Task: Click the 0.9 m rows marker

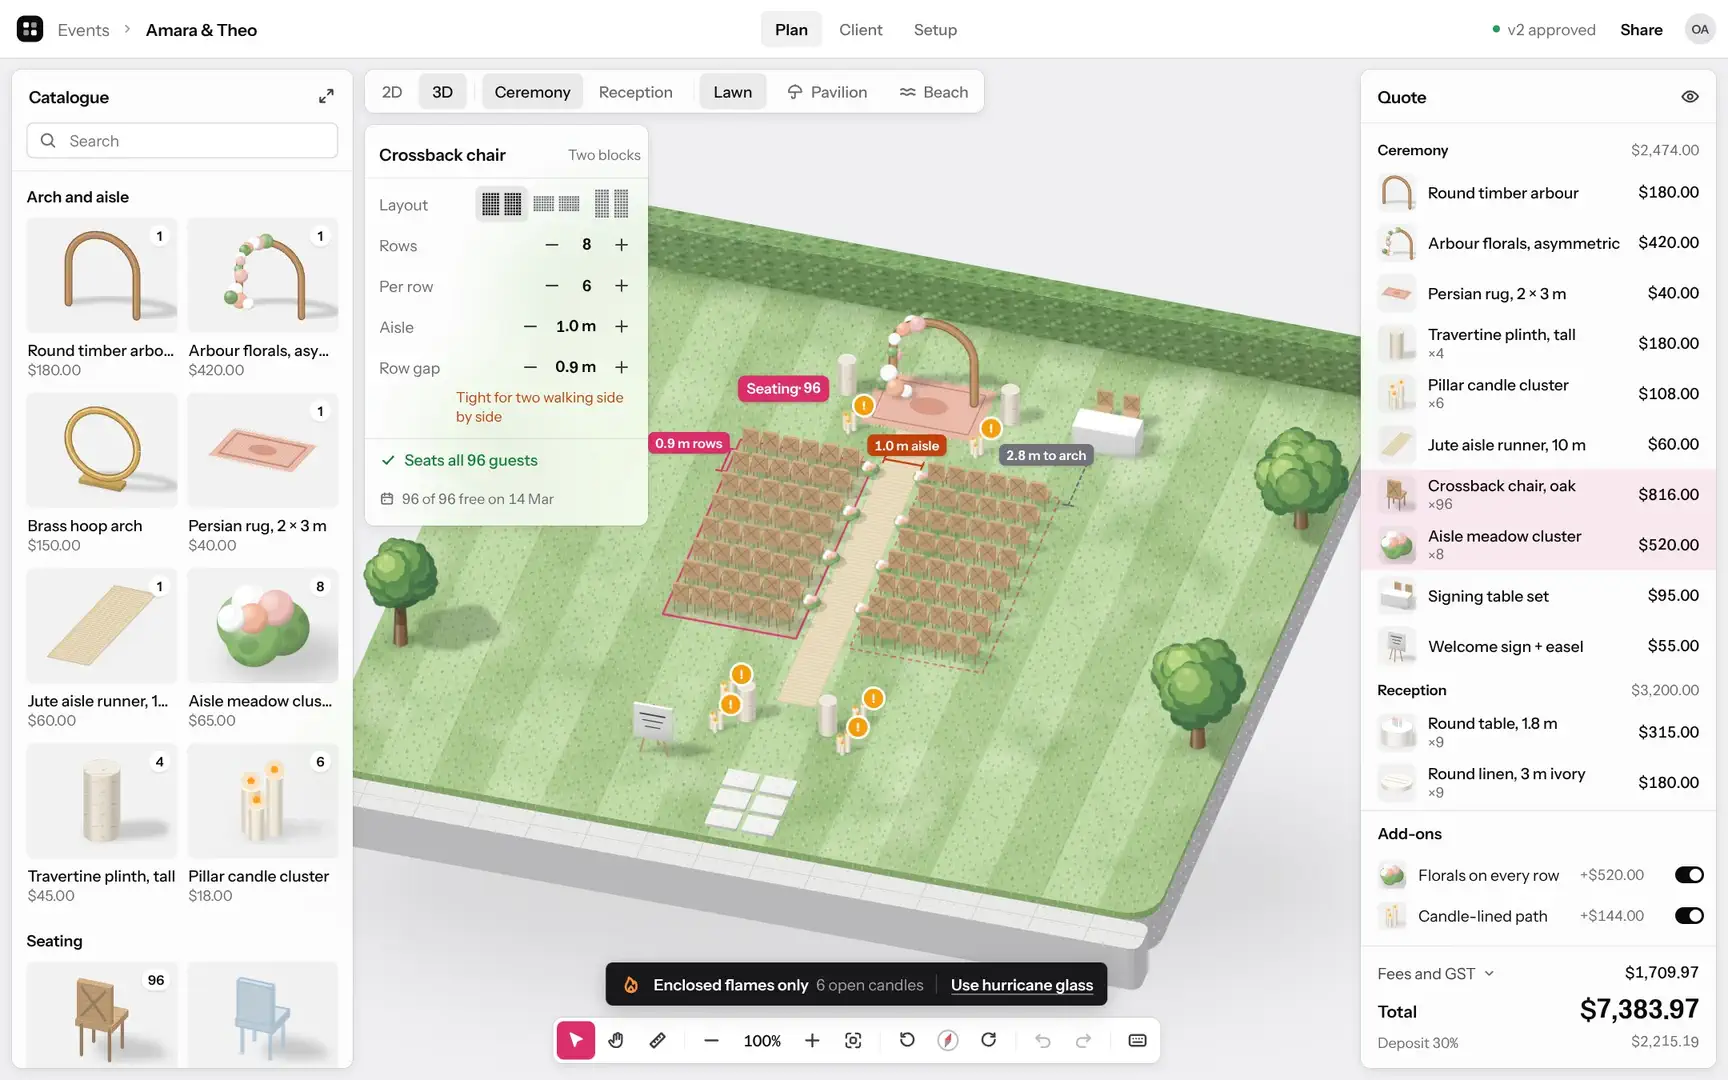Action: (x=688, y=443)
